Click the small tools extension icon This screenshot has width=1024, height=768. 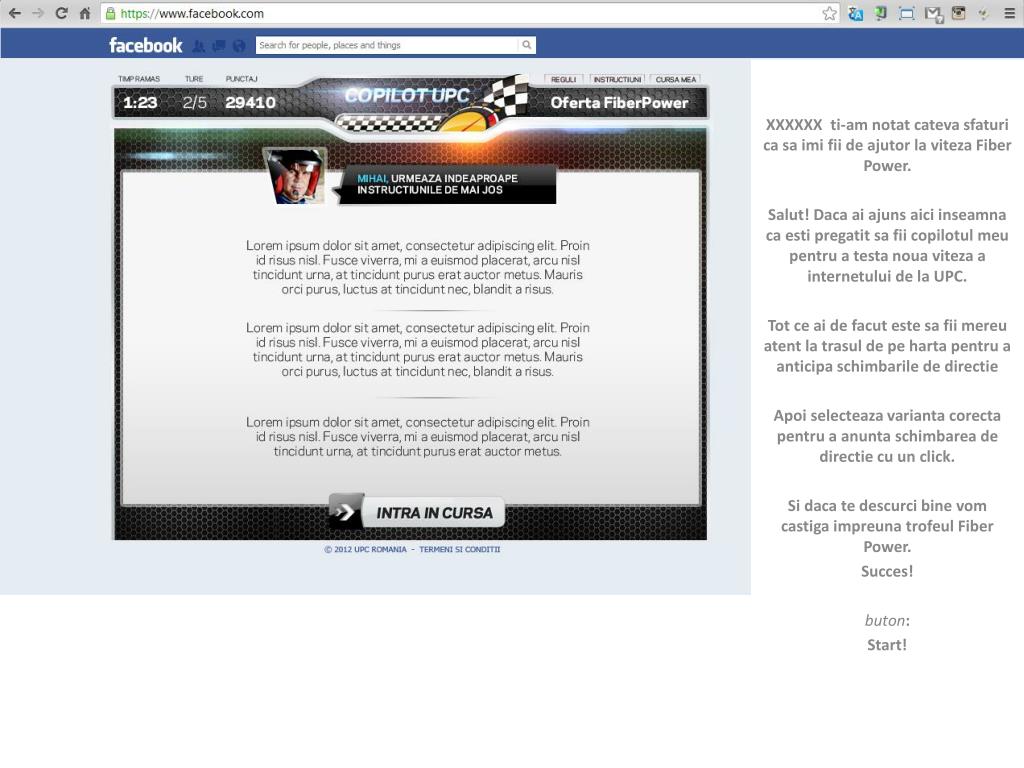pyautogui.click(x=984, y=14)
